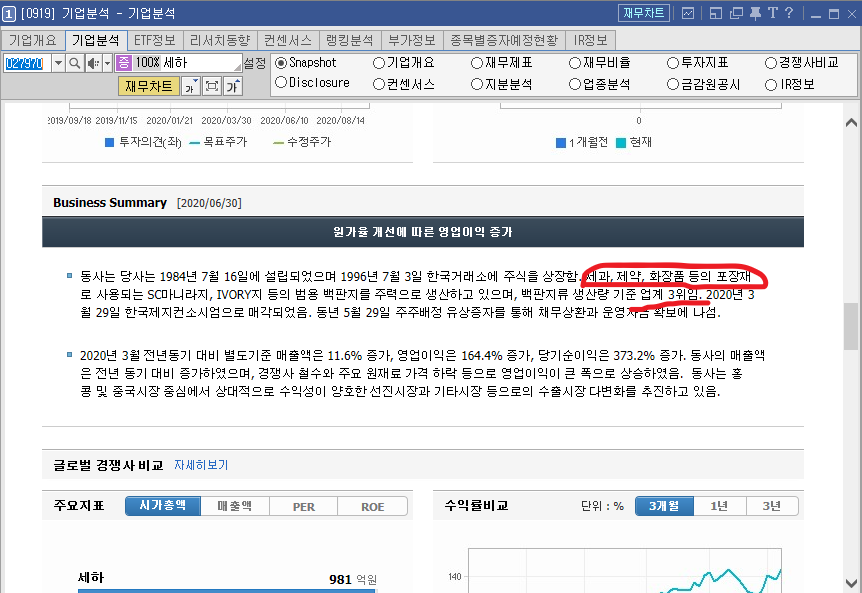Image resolution: width=862 pixels, height=593 pixels.
Task: Click the stock code input field
Action: [27, 63]
